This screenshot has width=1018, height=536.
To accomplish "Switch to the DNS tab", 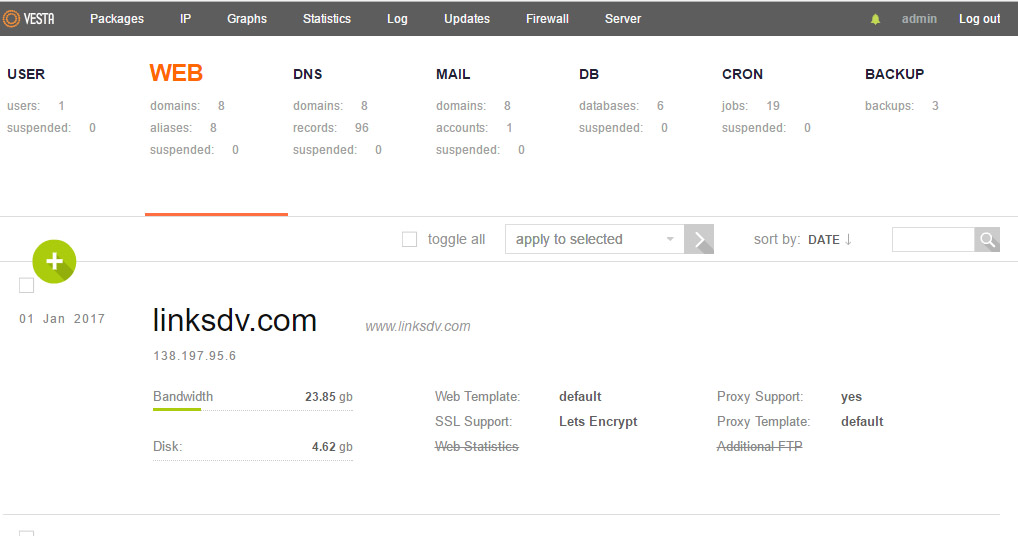I will [308, 74].
